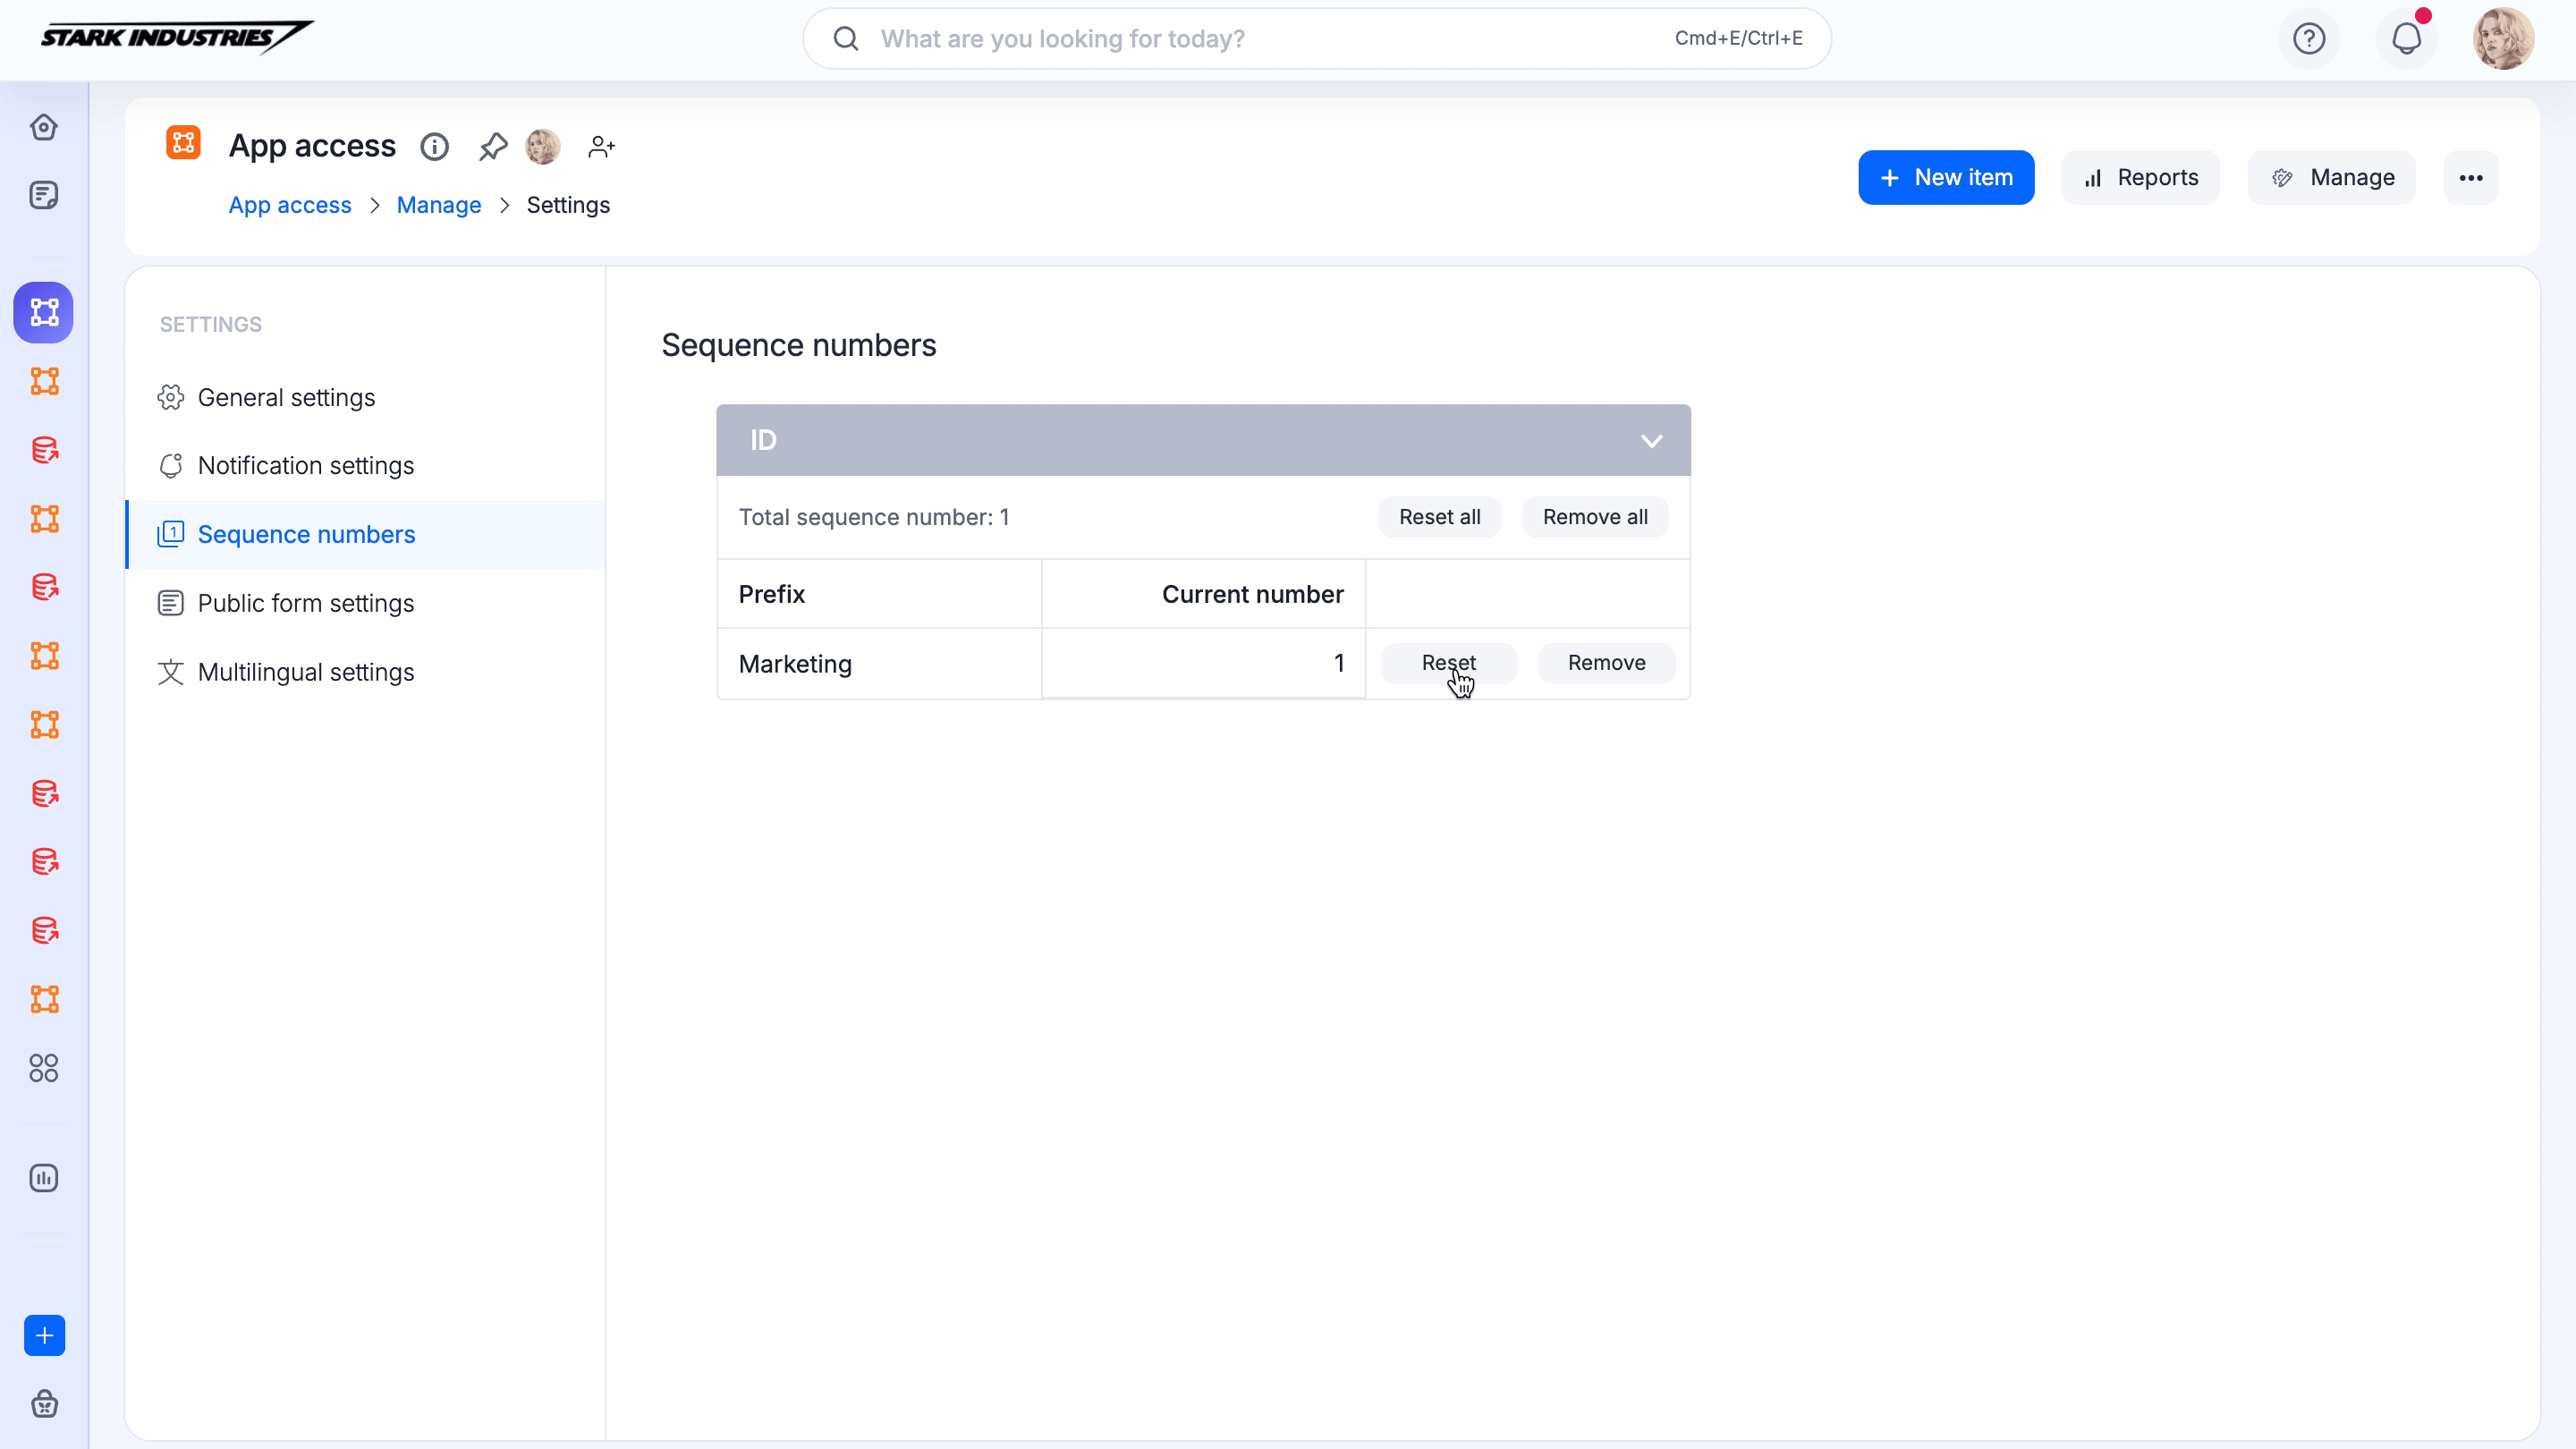The height and width of the screenshot is (1449, 2576).
Task: Open the notifications bell
Action: 2406,39
